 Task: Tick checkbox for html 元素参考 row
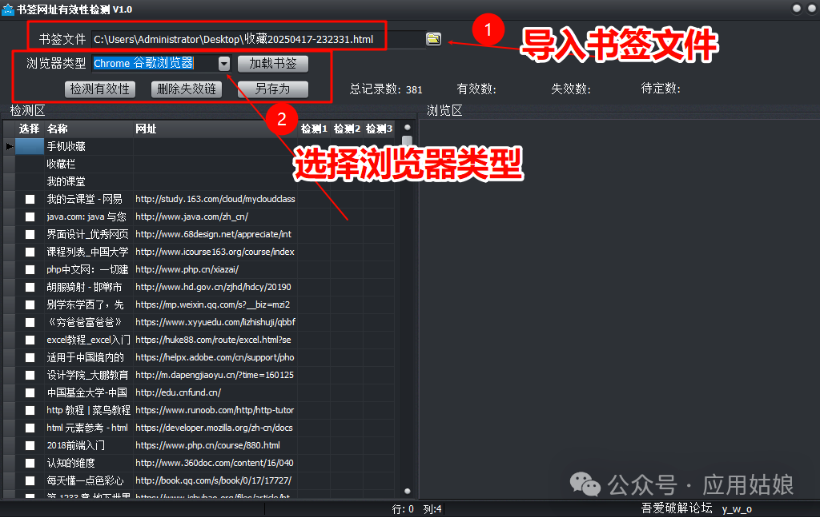30,428
